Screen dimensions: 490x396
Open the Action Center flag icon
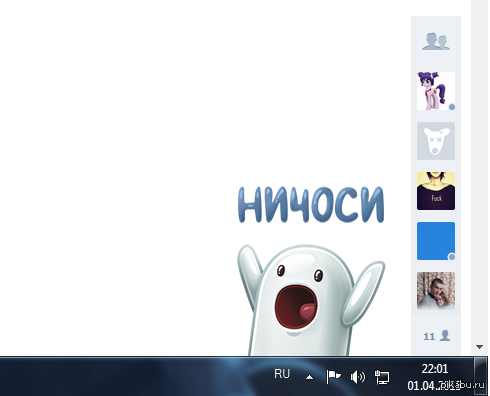point(333,377)
